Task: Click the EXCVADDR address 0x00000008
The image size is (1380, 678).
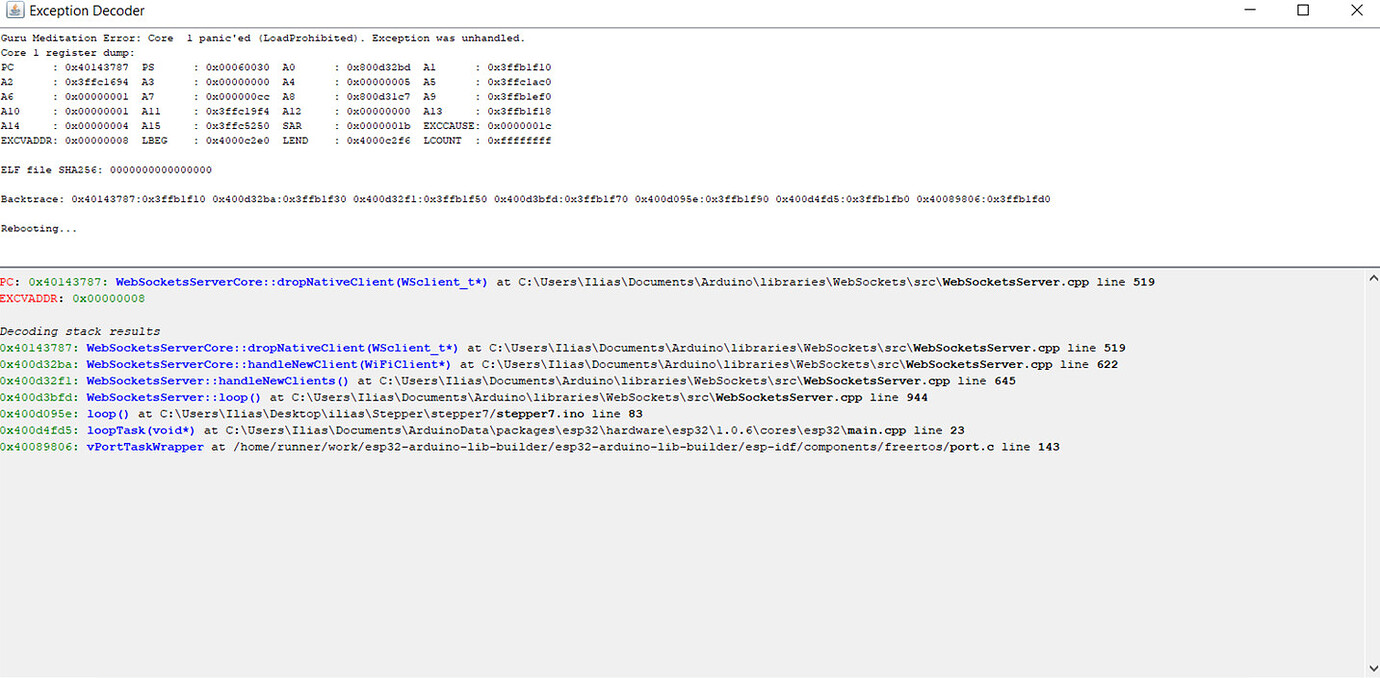Action: click(x=108, y=297)
